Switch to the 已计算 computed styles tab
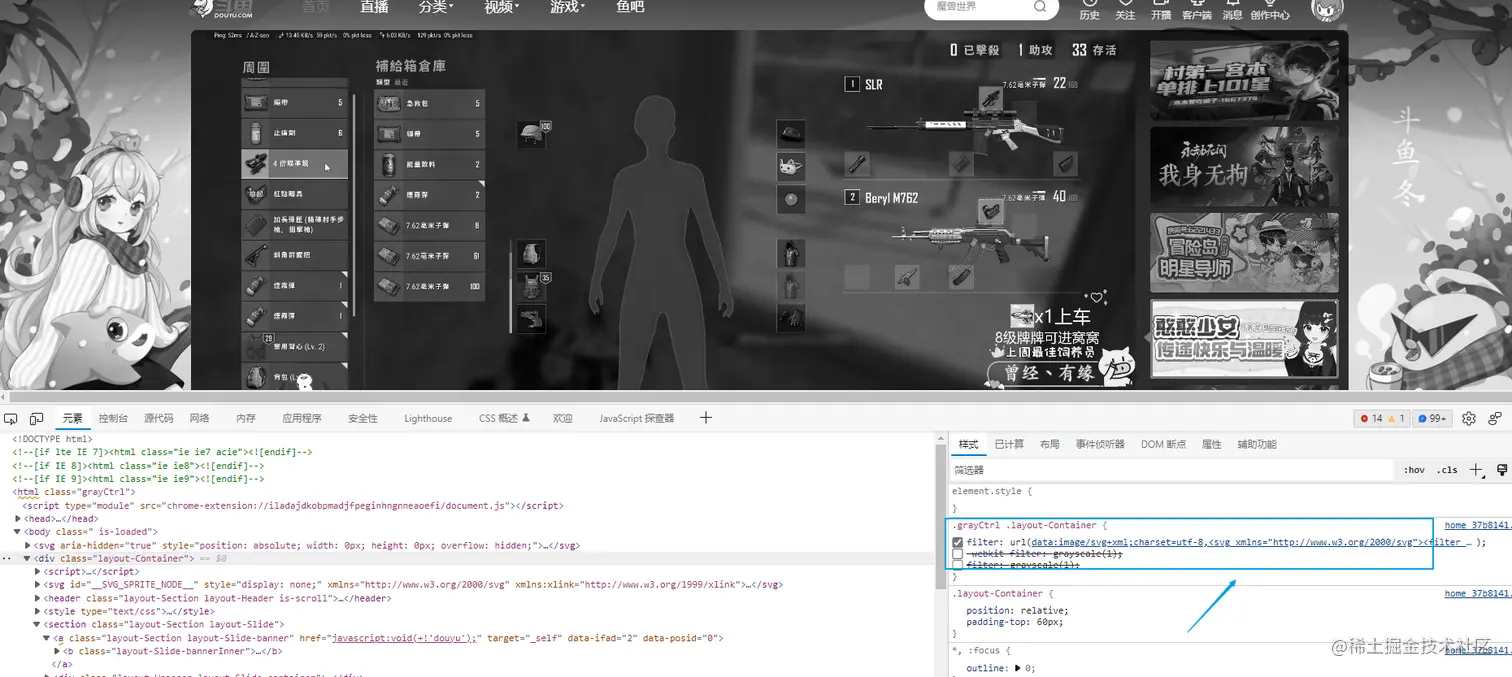The height and width of the screenshot is (677, 1512). click(1008, 444)
